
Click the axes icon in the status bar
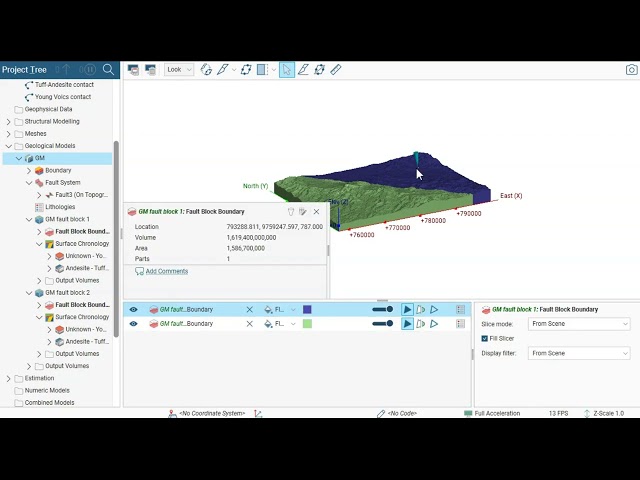tap(258, 413)
